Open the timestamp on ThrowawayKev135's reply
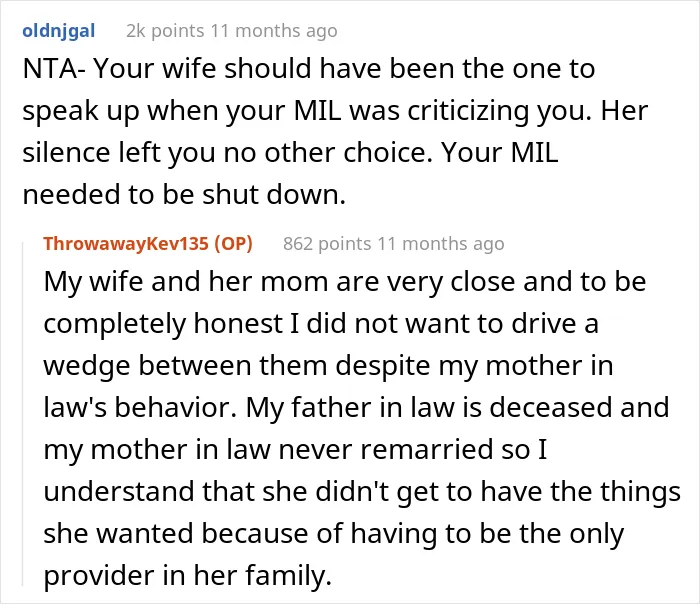 [x=441, y=244]
